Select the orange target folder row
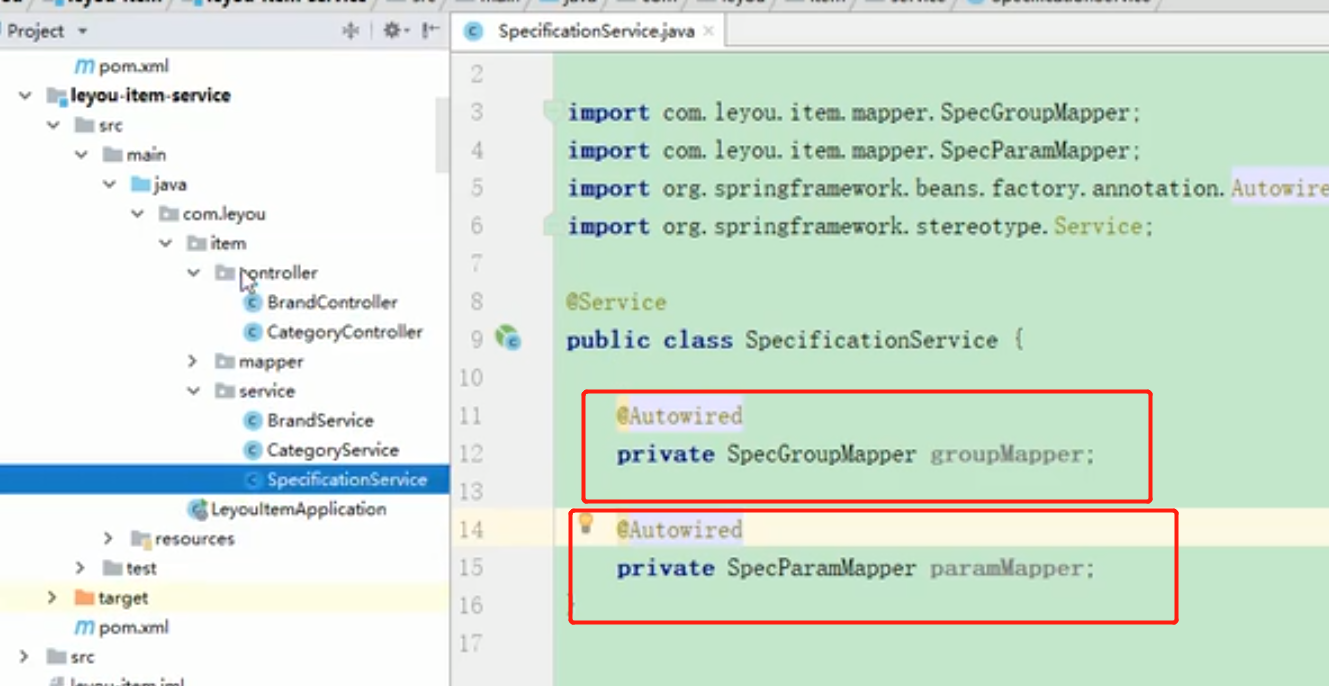Screen dimensions: 1329x686 tap(224, 598)
